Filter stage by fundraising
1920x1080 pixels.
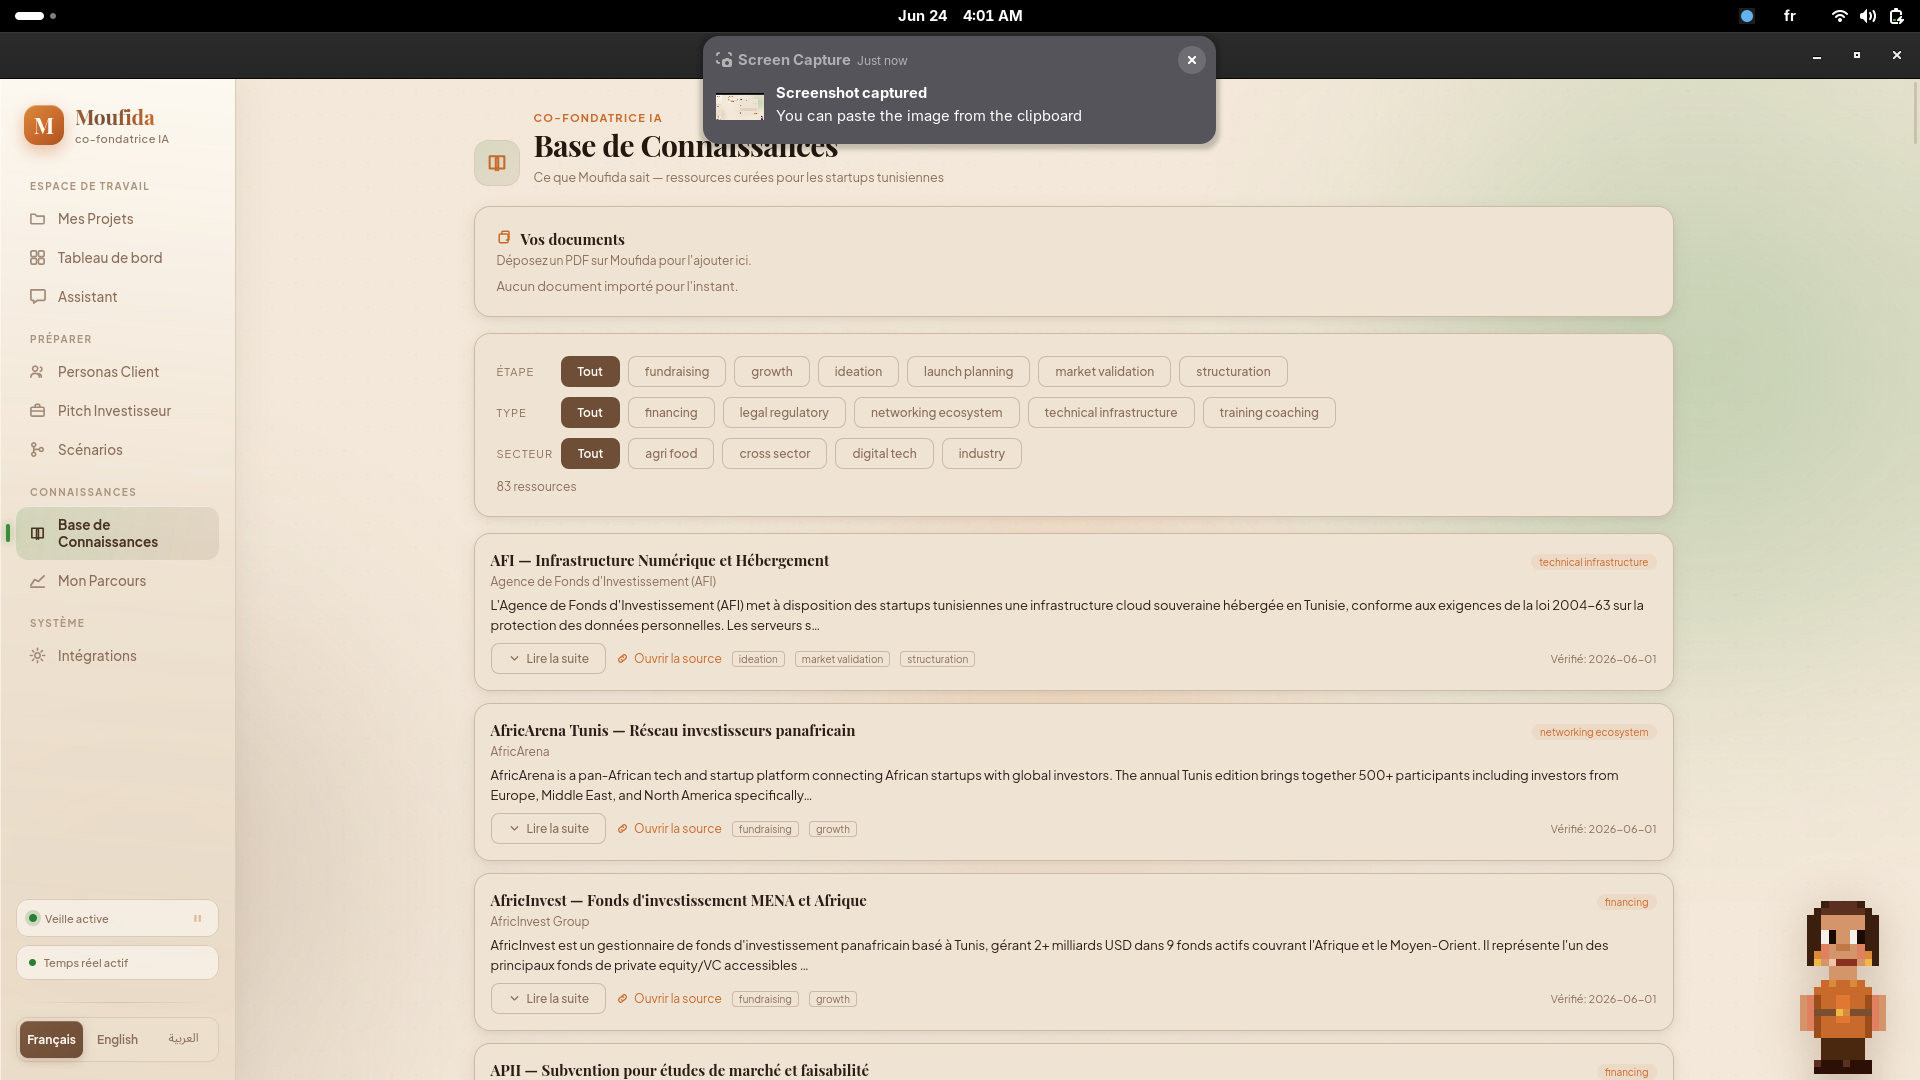(x=677, y=372)
